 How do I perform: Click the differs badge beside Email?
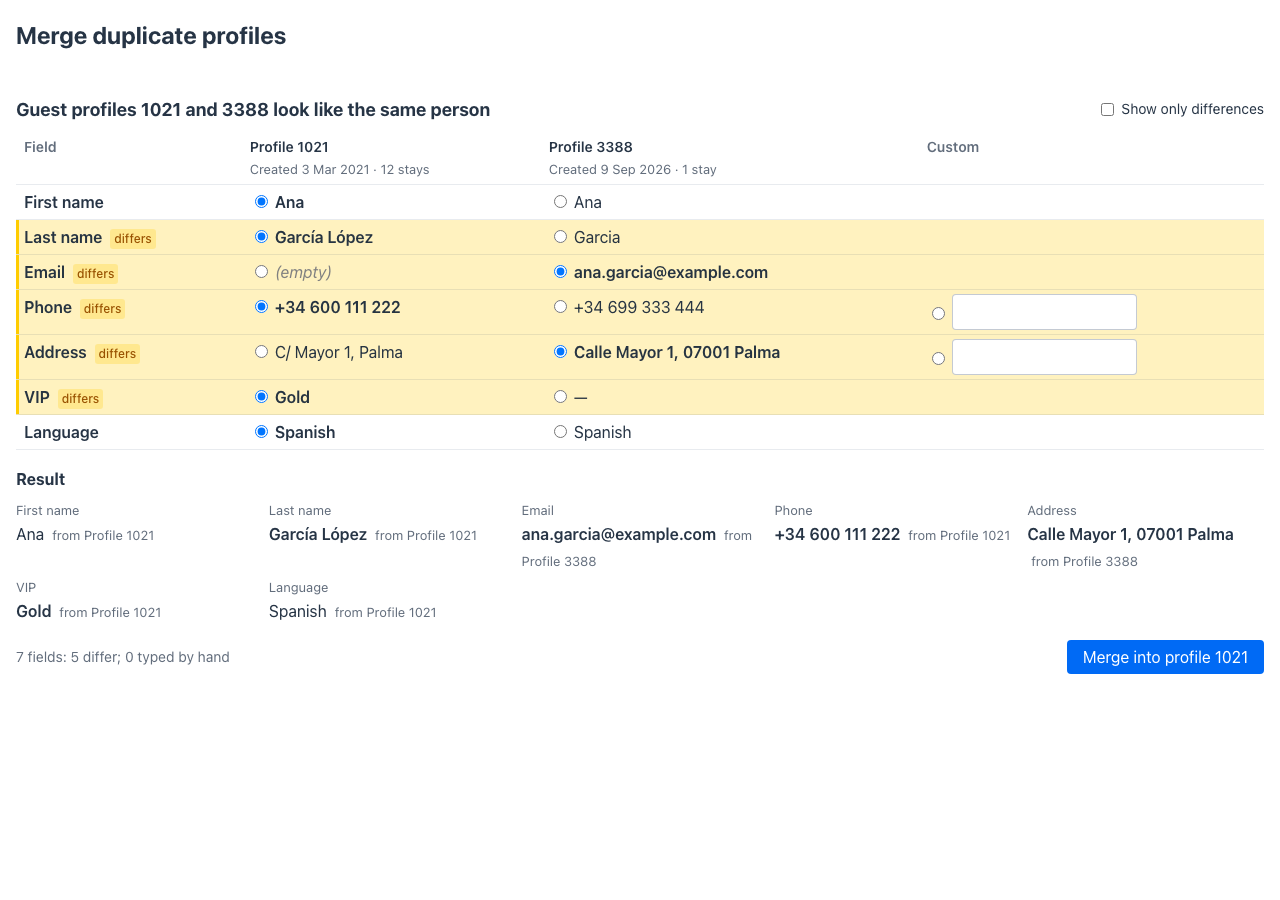[x=95, y=274]
